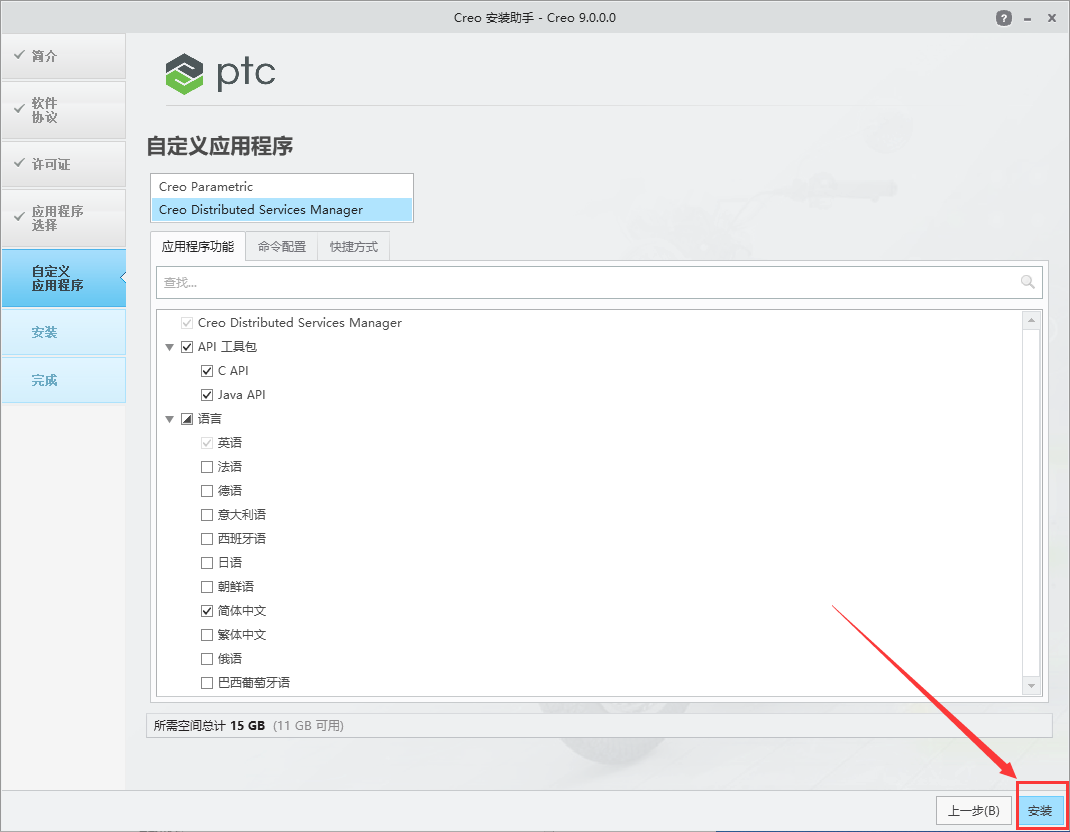This screenshot has height=832, width=1070.
Task: Select Creo Parametric in the application list
Action: tap(281, 186)
